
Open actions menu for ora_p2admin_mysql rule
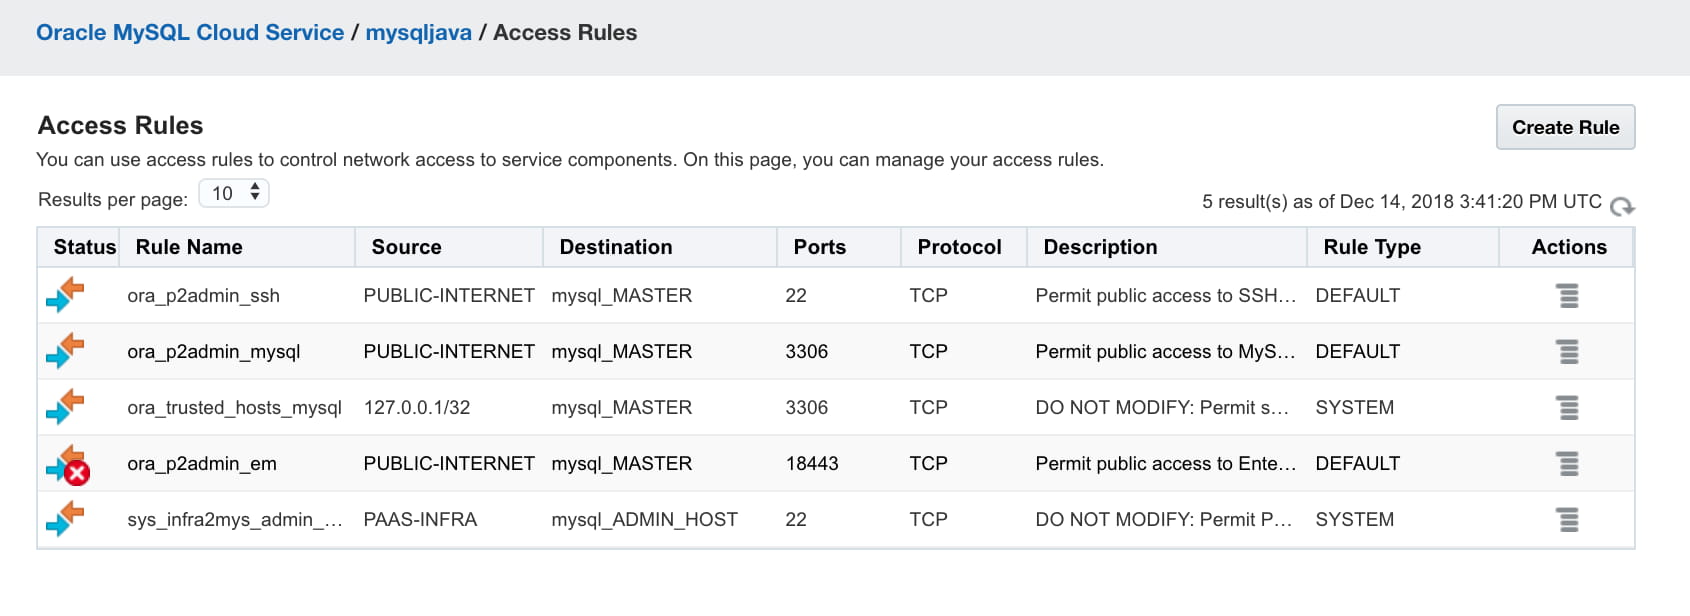(x=1568, y=352)
